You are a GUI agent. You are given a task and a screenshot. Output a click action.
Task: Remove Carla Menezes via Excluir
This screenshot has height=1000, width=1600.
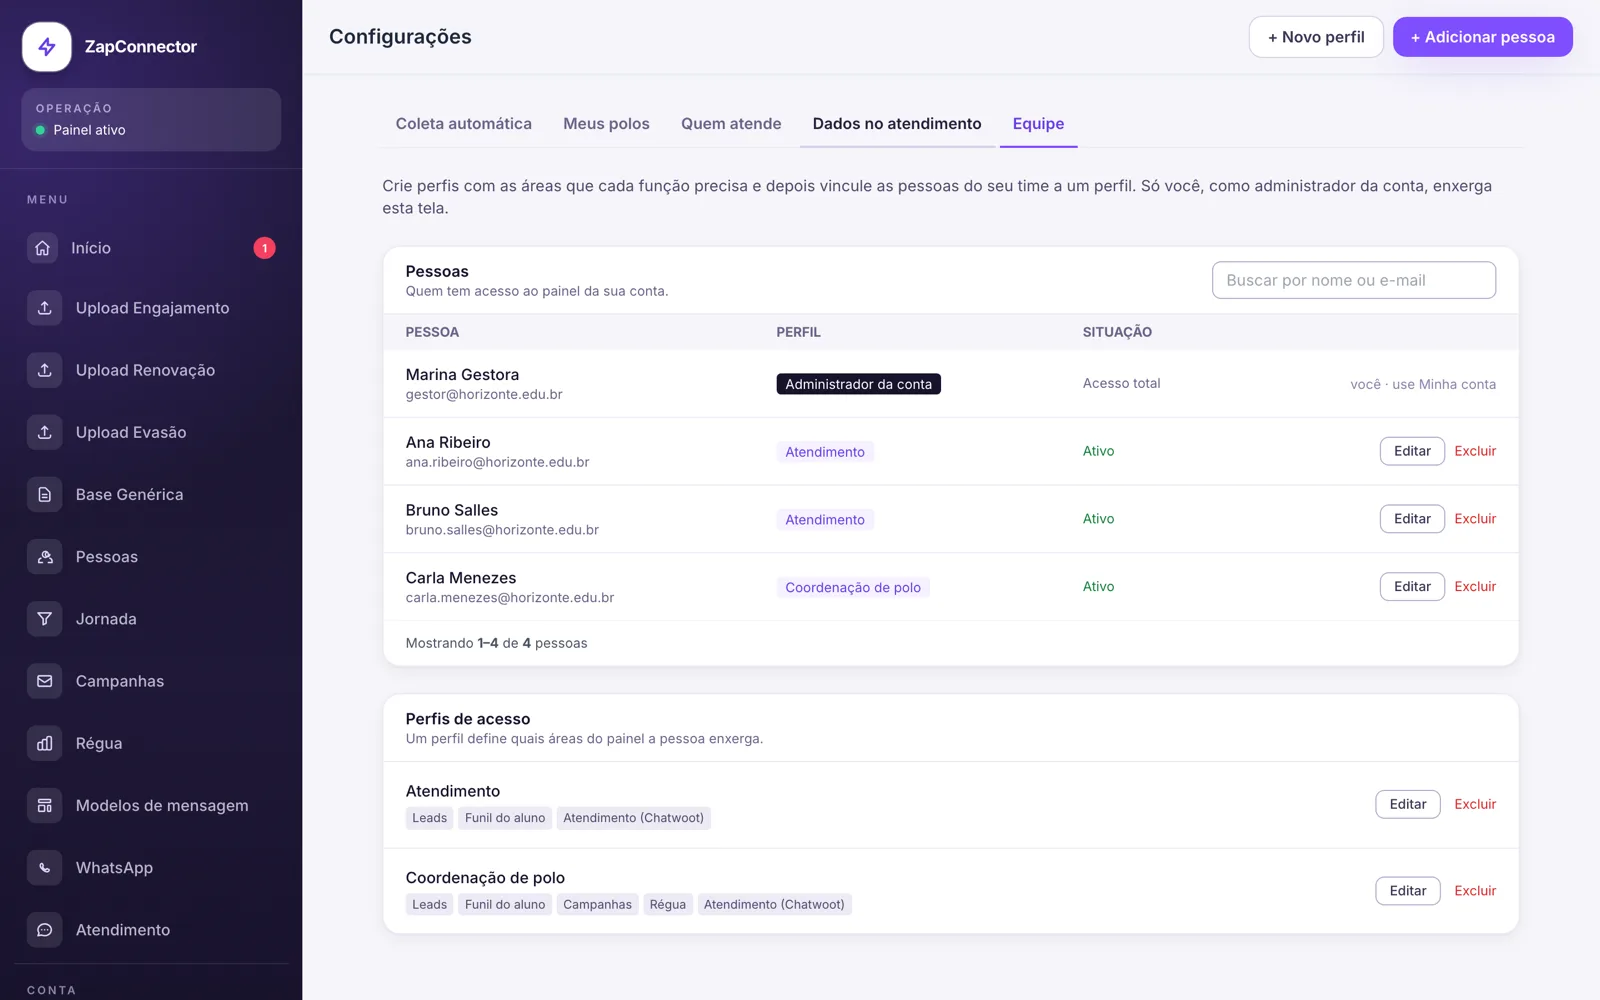click(1475, 587)
